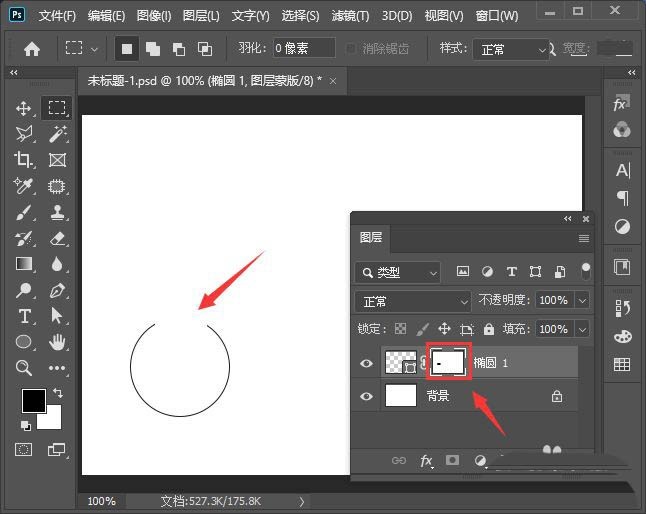Image resolution: width=646 pixels, height=514 pixels.
Task: Choose the Horizontal Type tool
Action: point(24,316)
